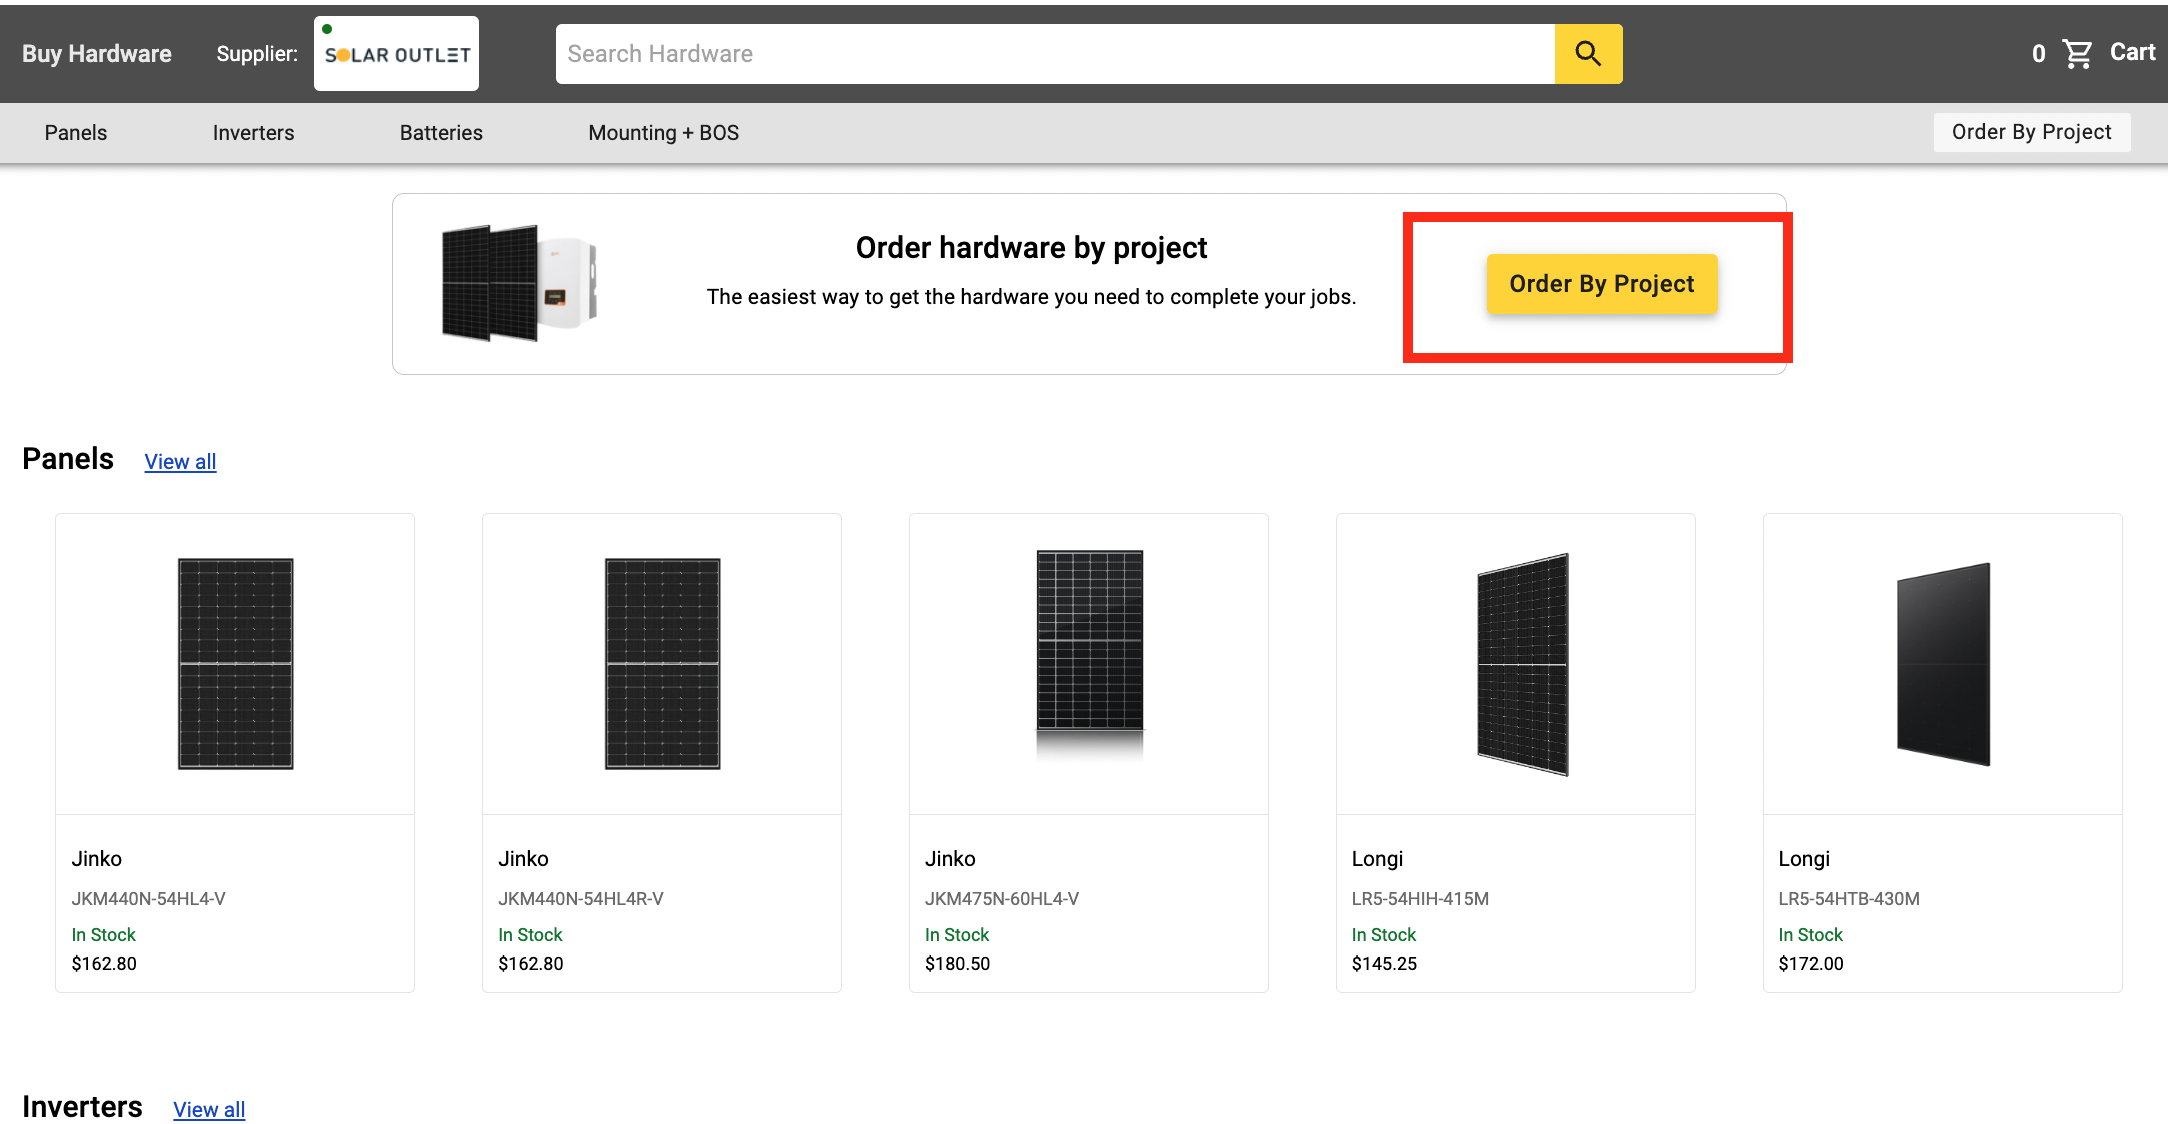Image resolution: width=2168 pixels, height=1124 pixels.
Task: Click the $172.00 price
Action: click(x=1811, y=964)
